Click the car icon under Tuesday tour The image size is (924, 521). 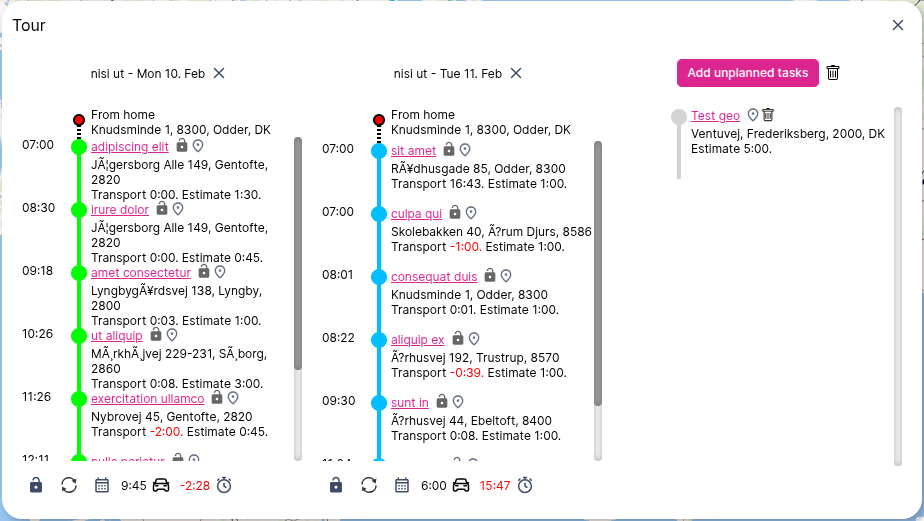click(x=461, y=485)
